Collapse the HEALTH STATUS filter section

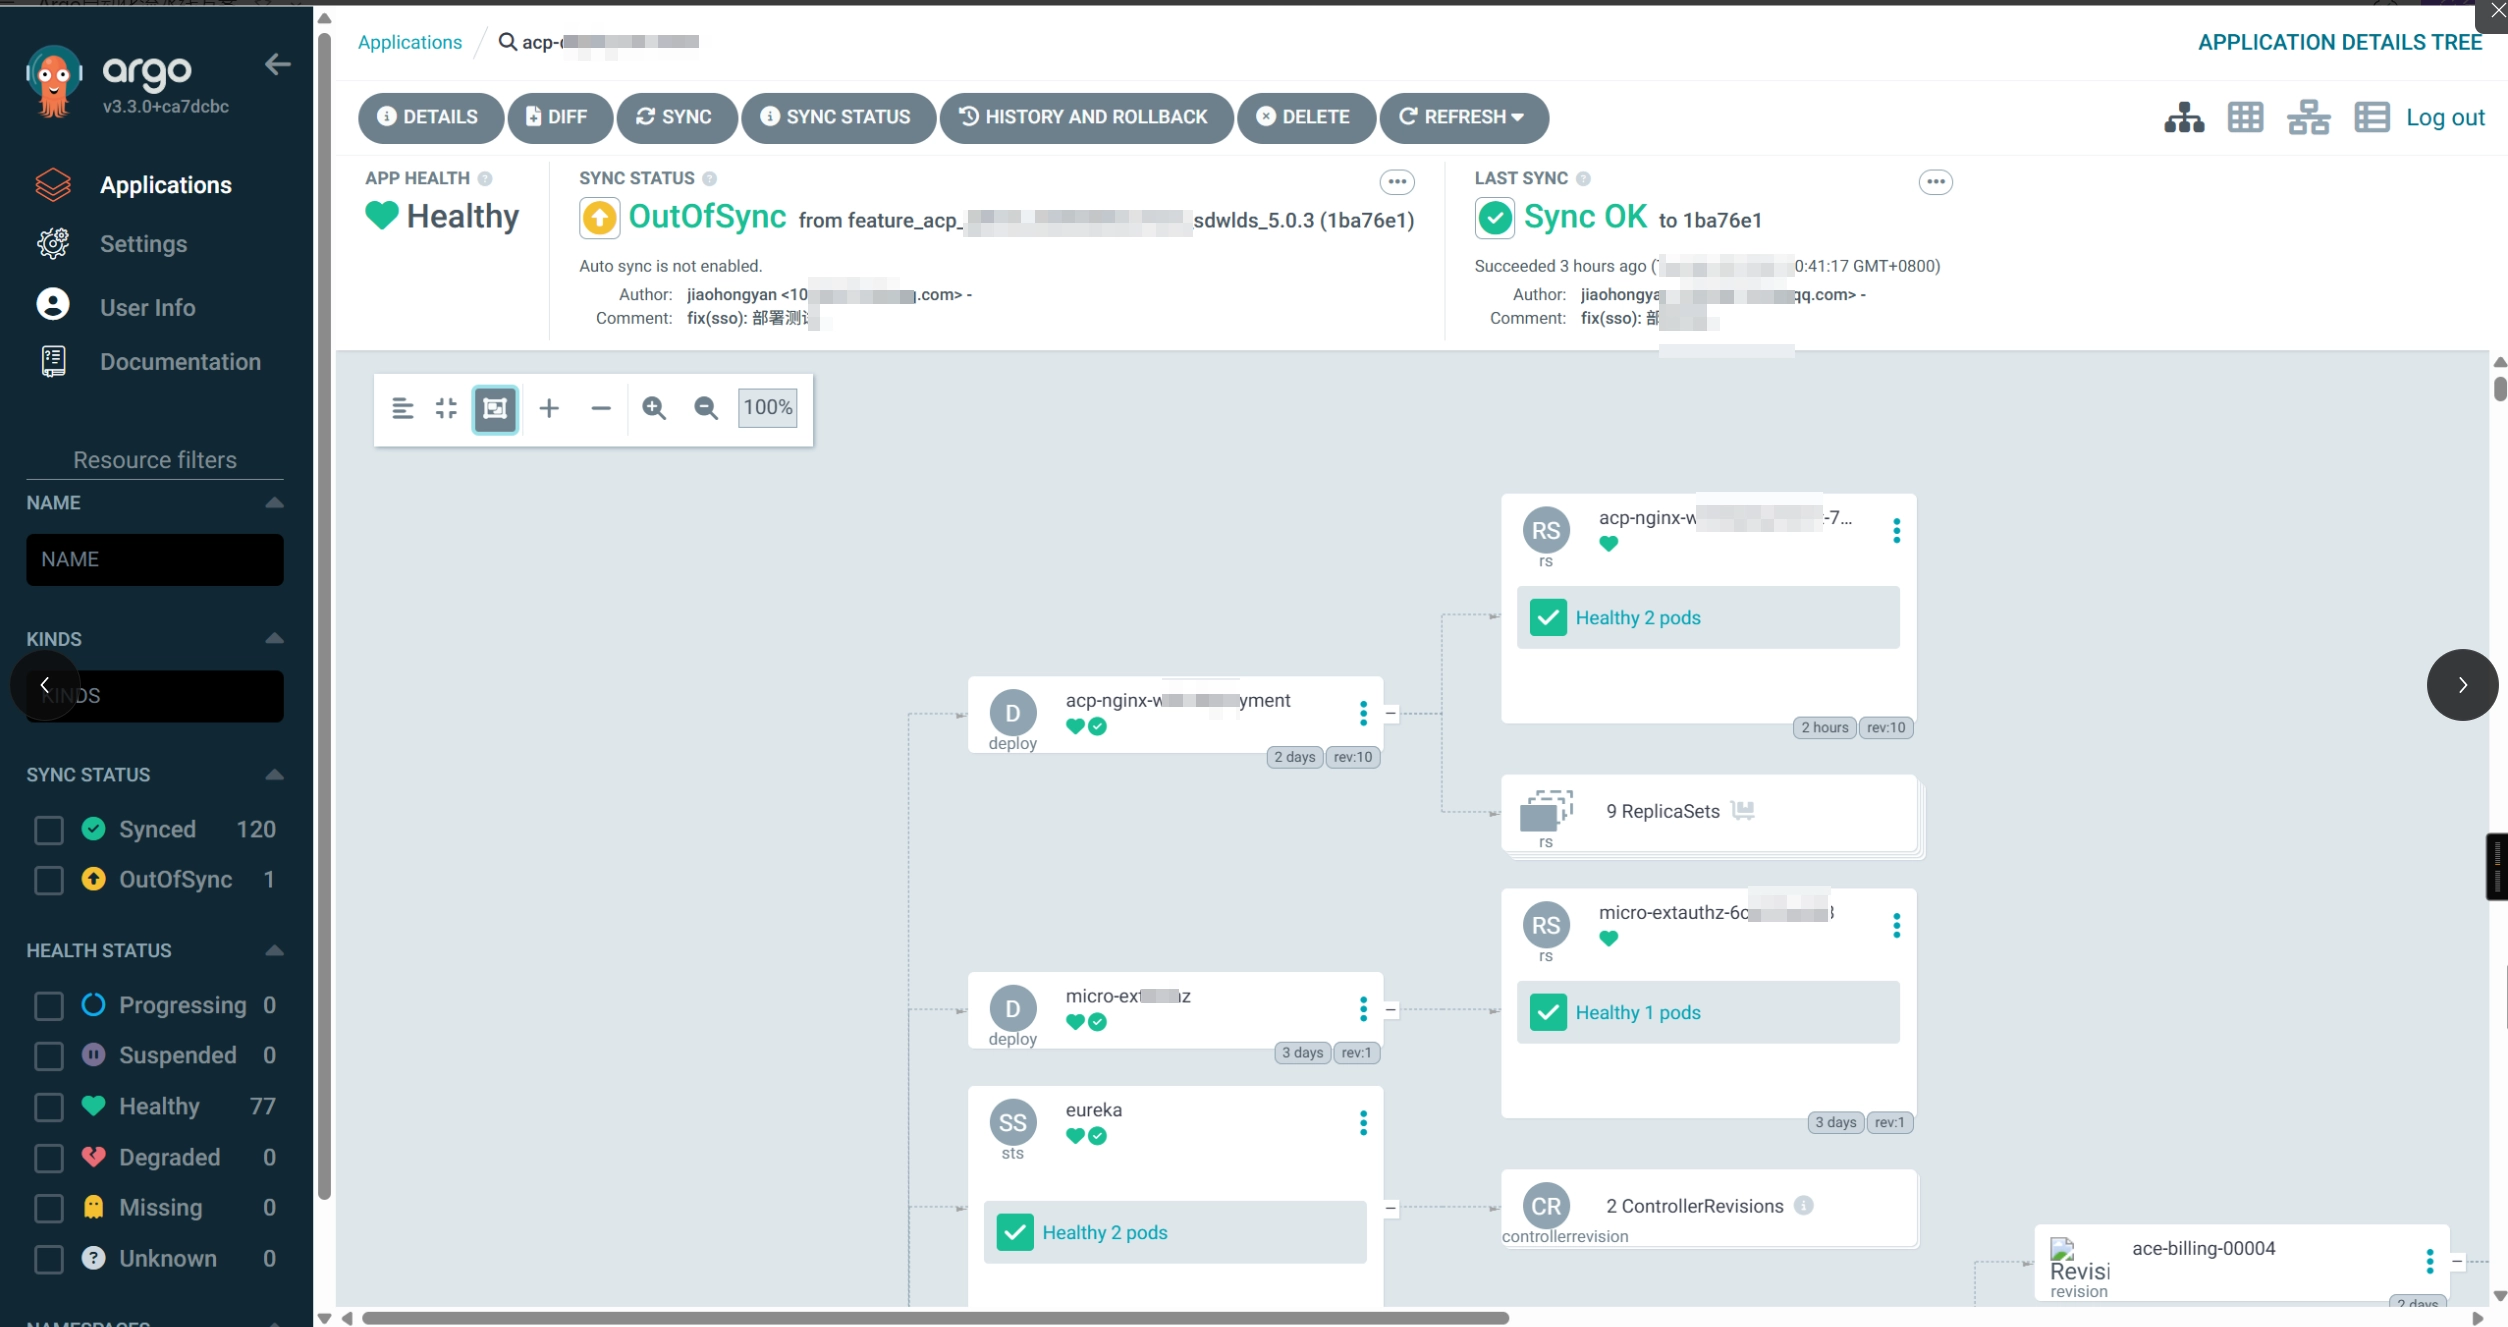click(x=274, y=951)
